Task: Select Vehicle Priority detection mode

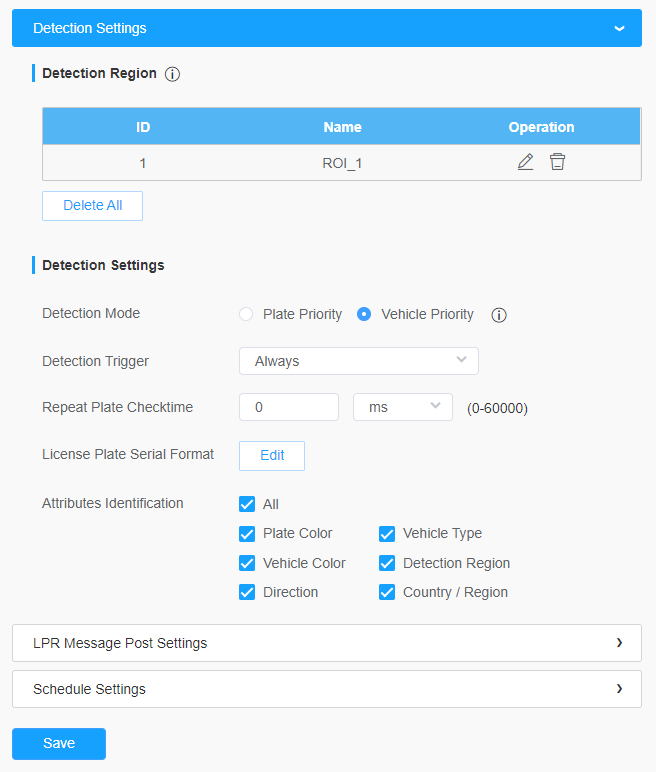Action: [x=364, y=314]
